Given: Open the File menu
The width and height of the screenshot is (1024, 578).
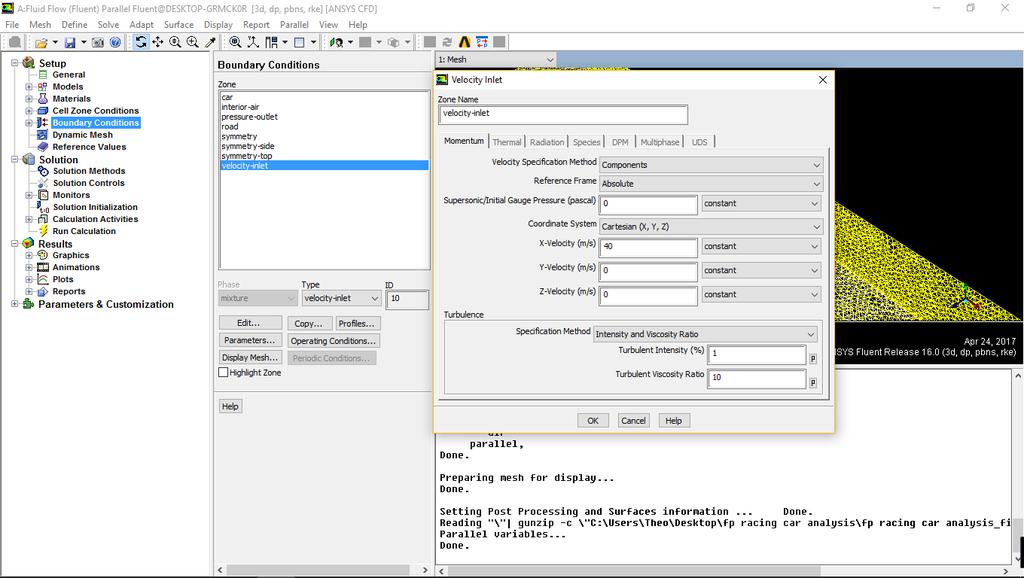Looking at the screenshot, I should [x=12, y=25].
